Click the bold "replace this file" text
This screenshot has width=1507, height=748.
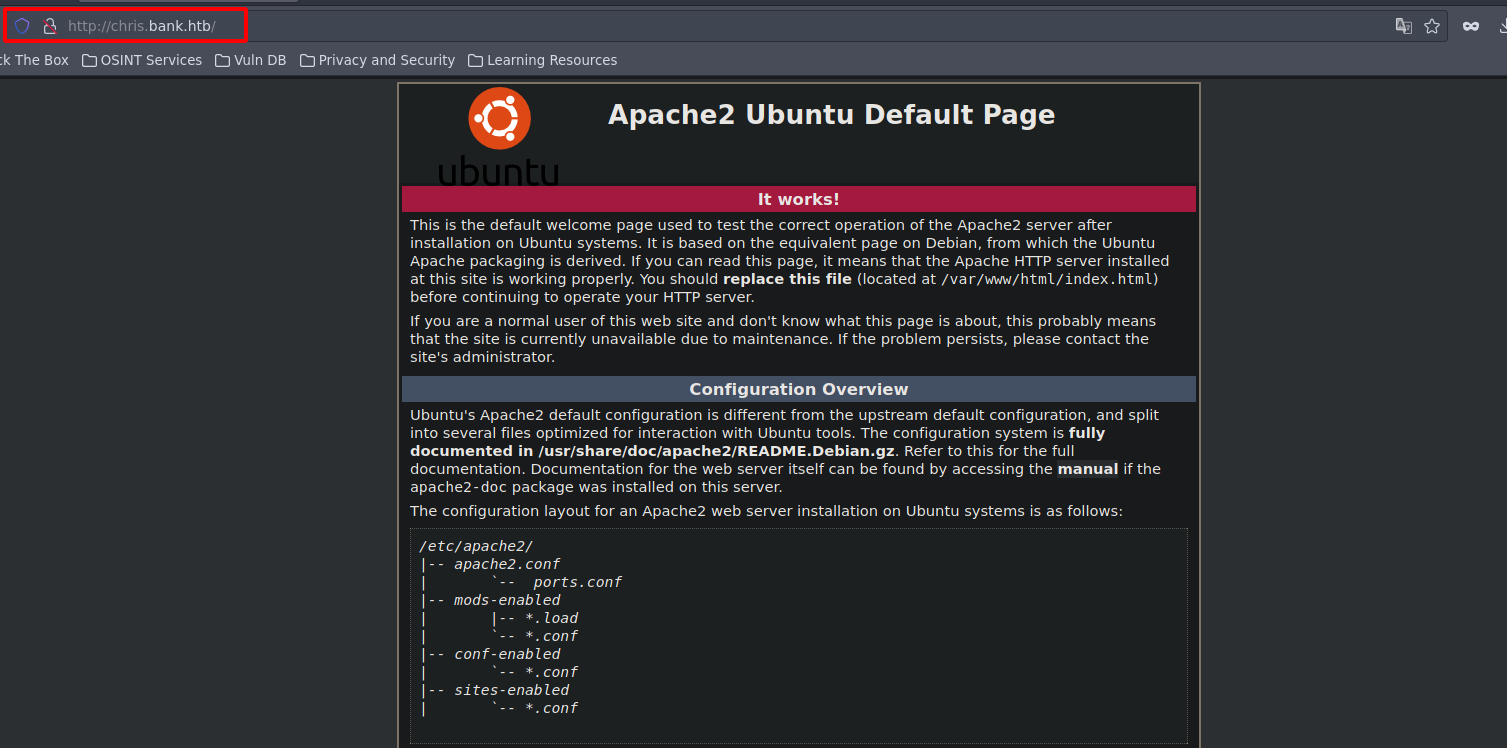click(787, 279)
